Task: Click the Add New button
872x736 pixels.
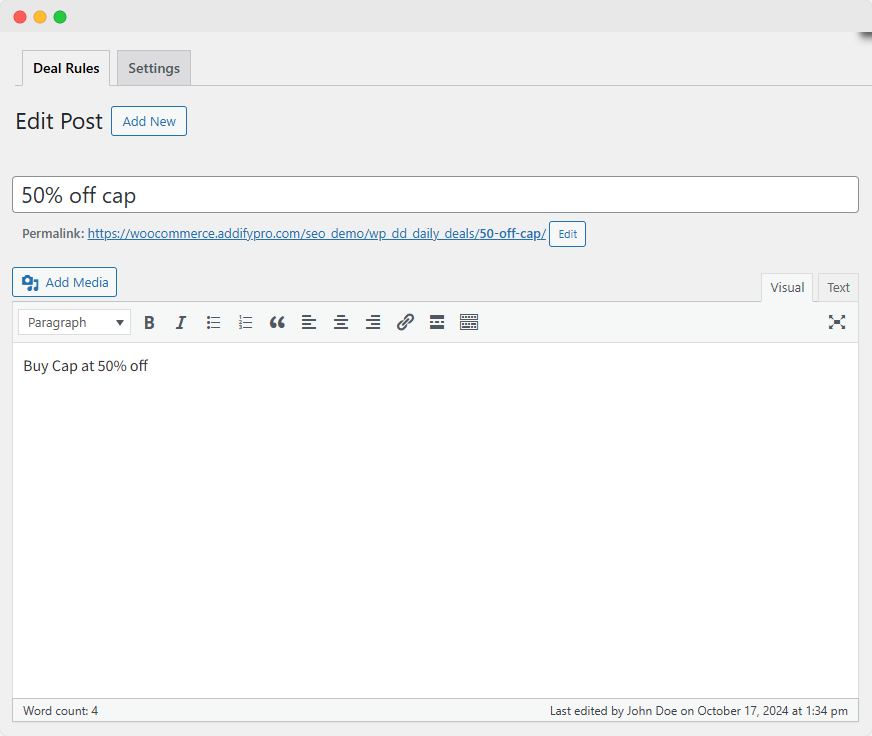Action: (x=149, y=121)
